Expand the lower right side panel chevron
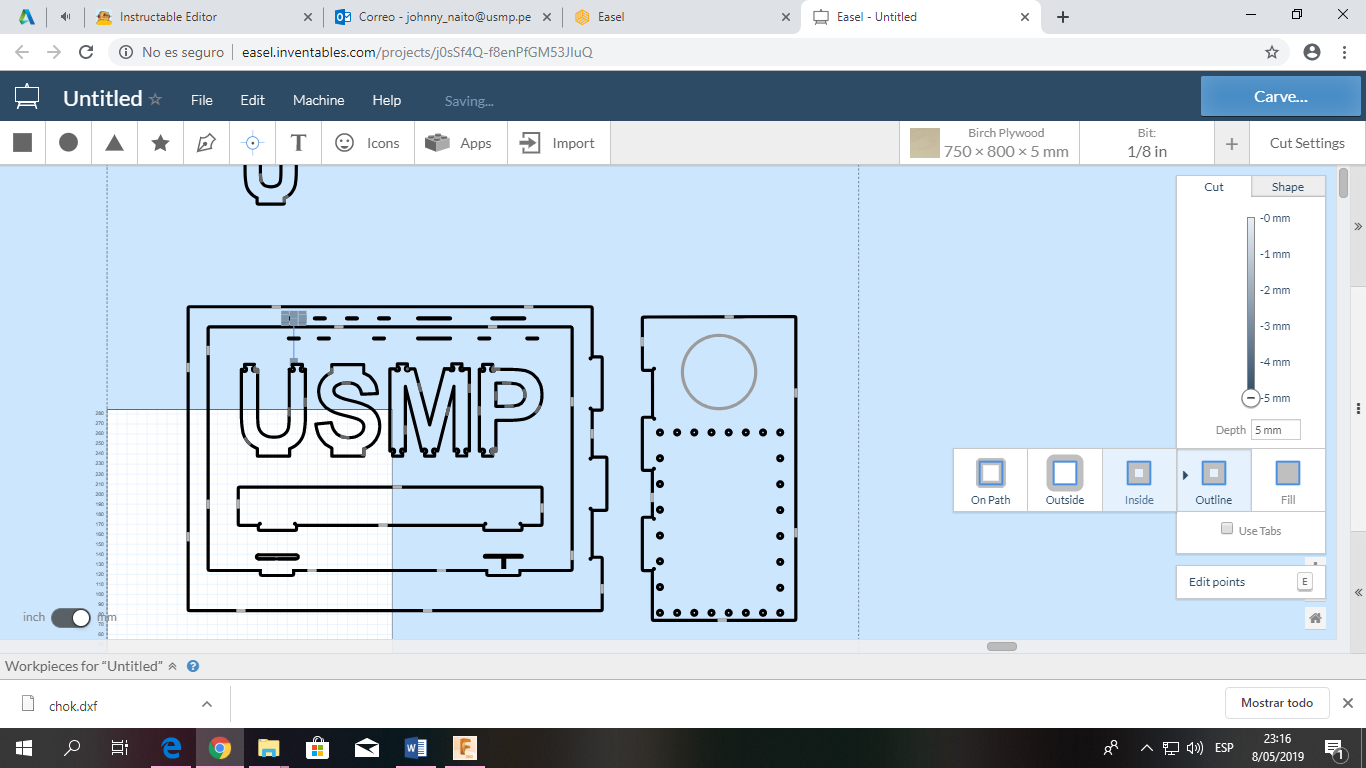The image size is (1366, 768). click(x=1358, y=593)
